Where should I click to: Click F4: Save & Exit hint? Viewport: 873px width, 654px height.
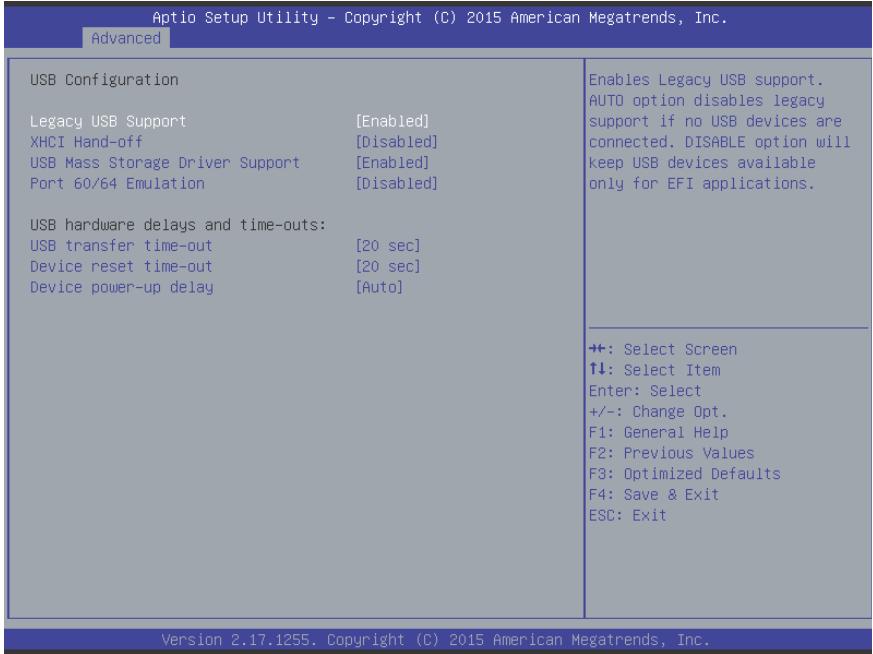654,494
